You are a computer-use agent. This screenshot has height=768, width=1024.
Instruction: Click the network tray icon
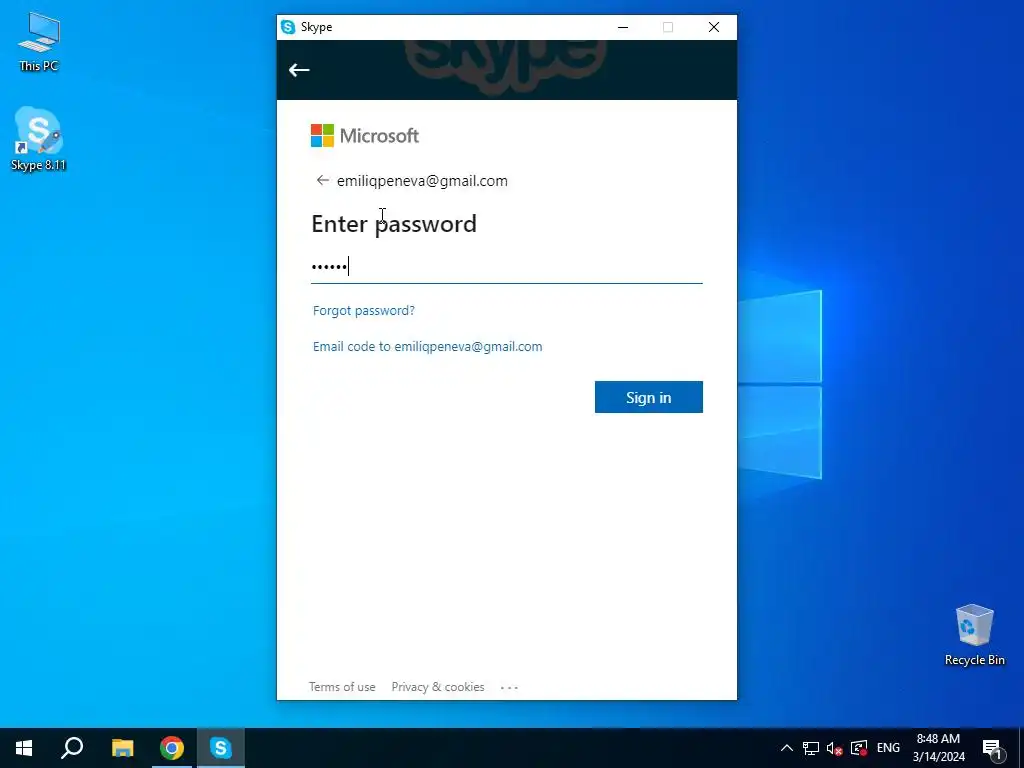coord(811,748)
